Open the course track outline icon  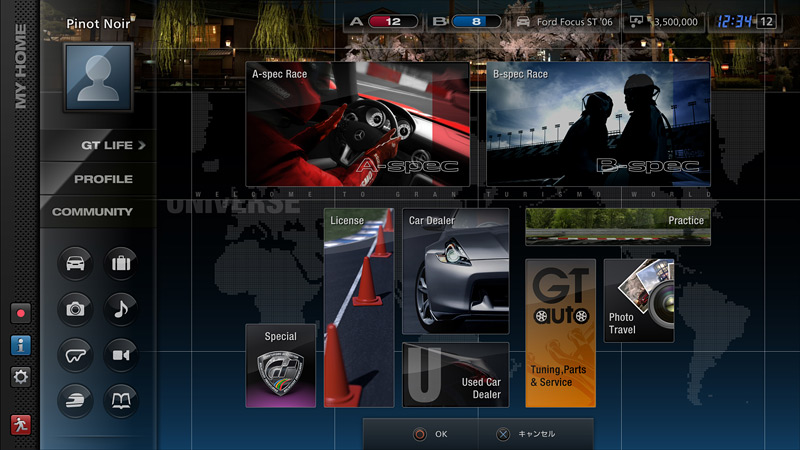click(x=76, y=355)
